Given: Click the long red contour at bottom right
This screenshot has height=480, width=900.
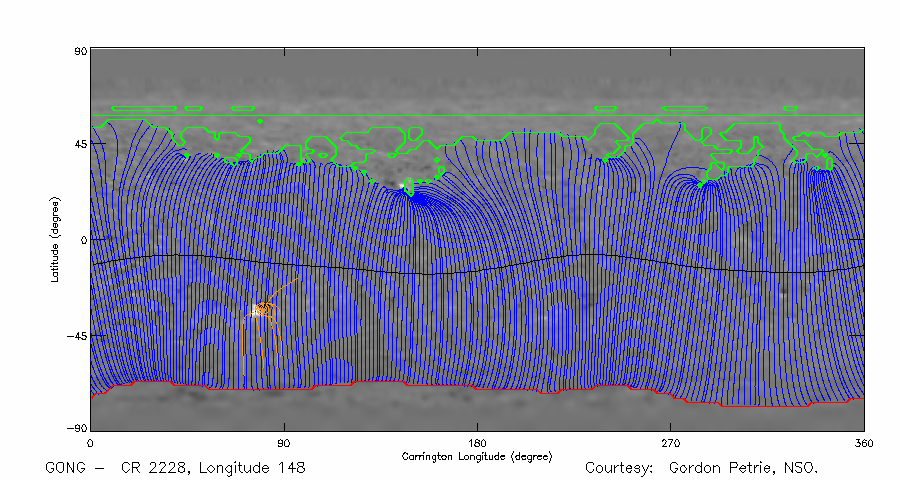Looking at the screenshot, I should (x=770, y=405).
